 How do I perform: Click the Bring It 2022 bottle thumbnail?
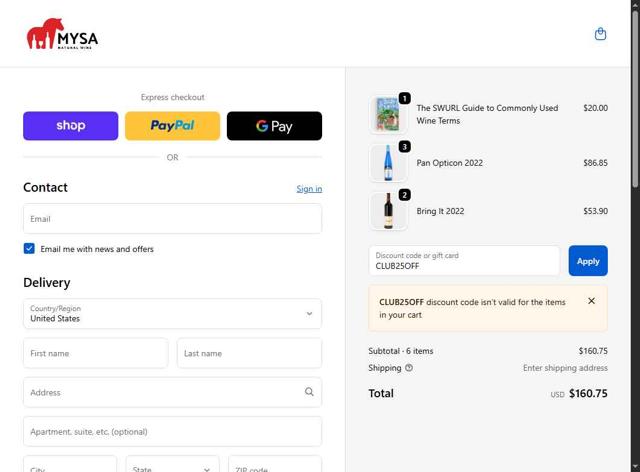pos(388,211)
